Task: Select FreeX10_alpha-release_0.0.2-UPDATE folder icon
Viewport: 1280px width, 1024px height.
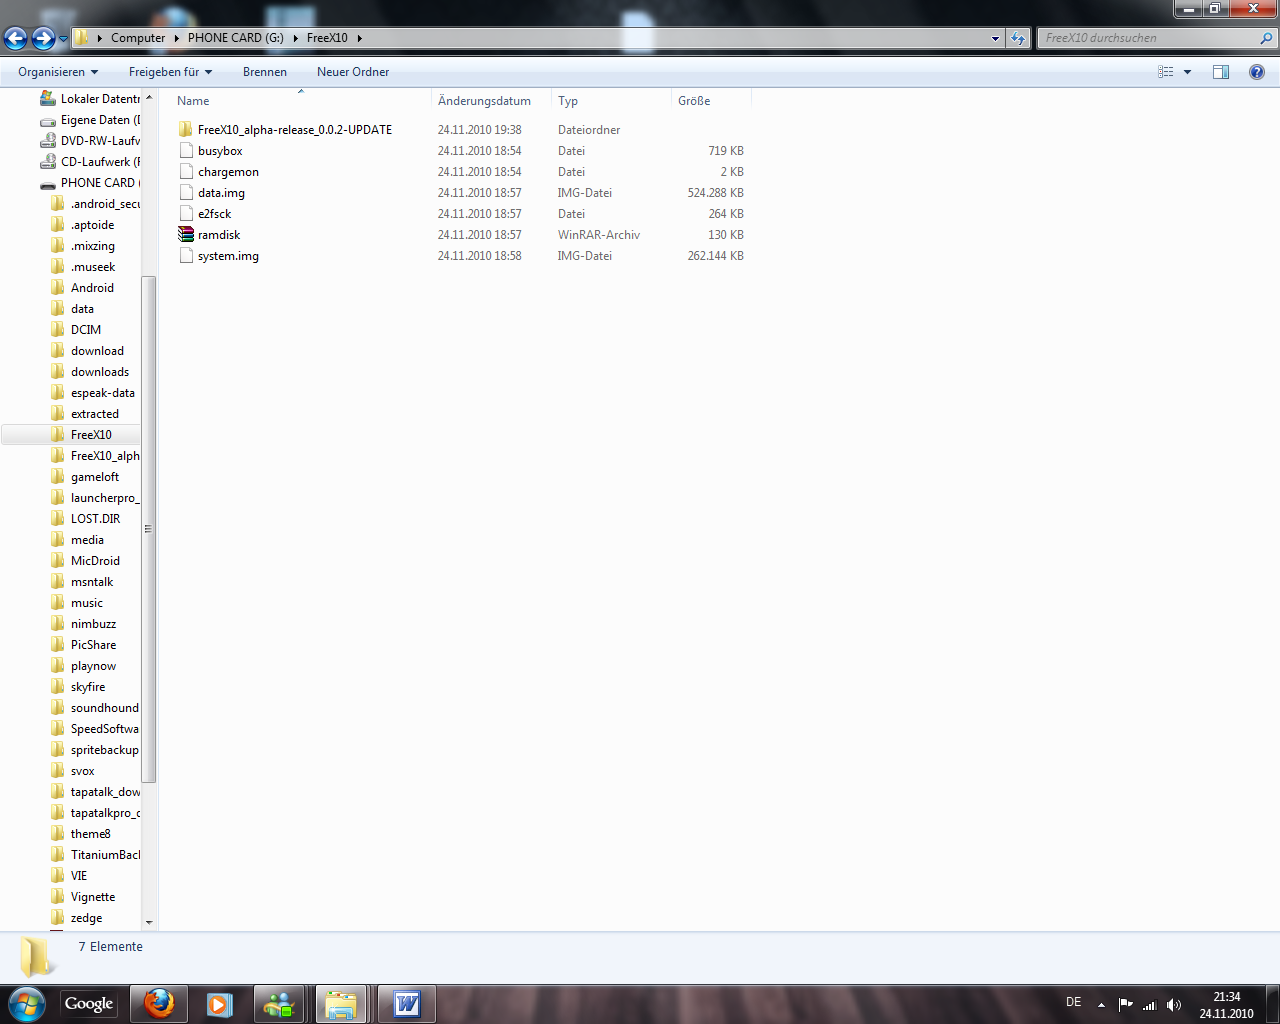Action: (186, 130)
